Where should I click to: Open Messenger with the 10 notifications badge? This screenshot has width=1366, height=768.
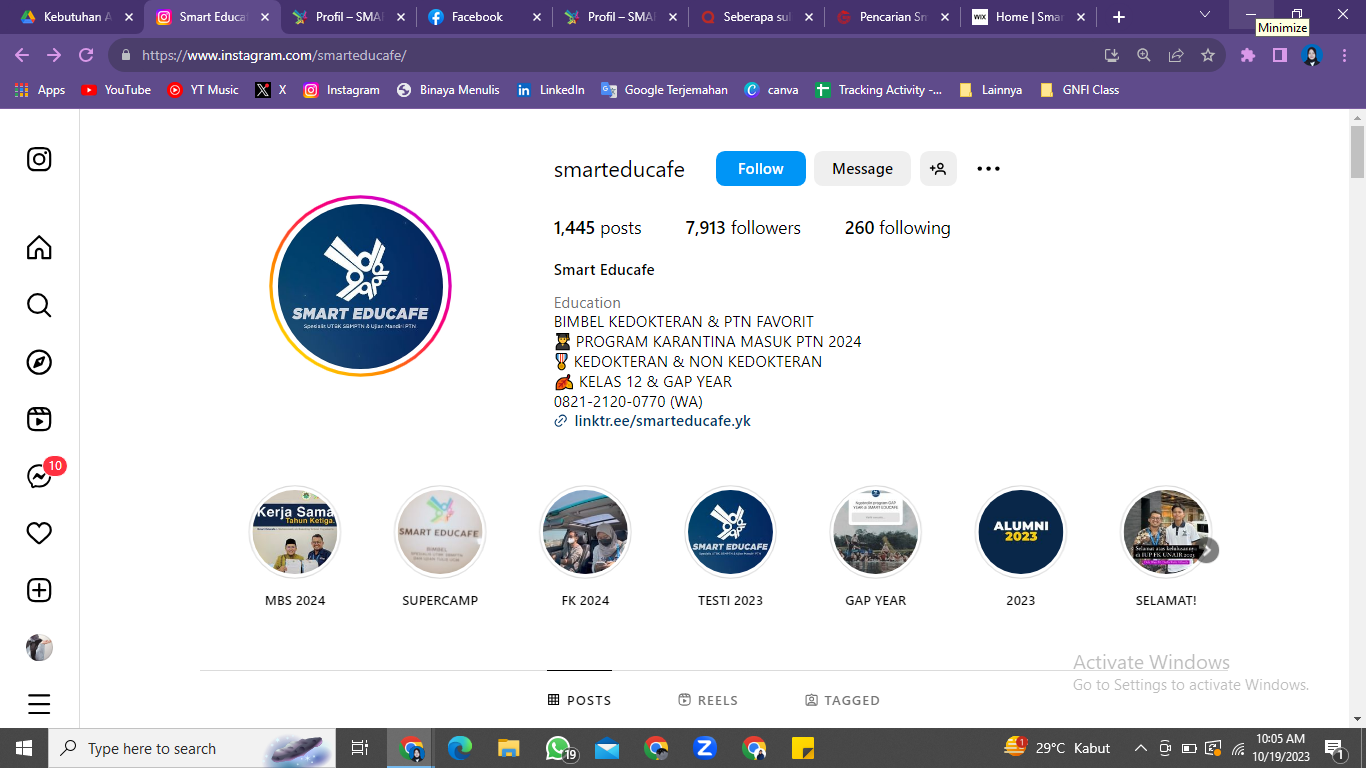pos(38,477)
